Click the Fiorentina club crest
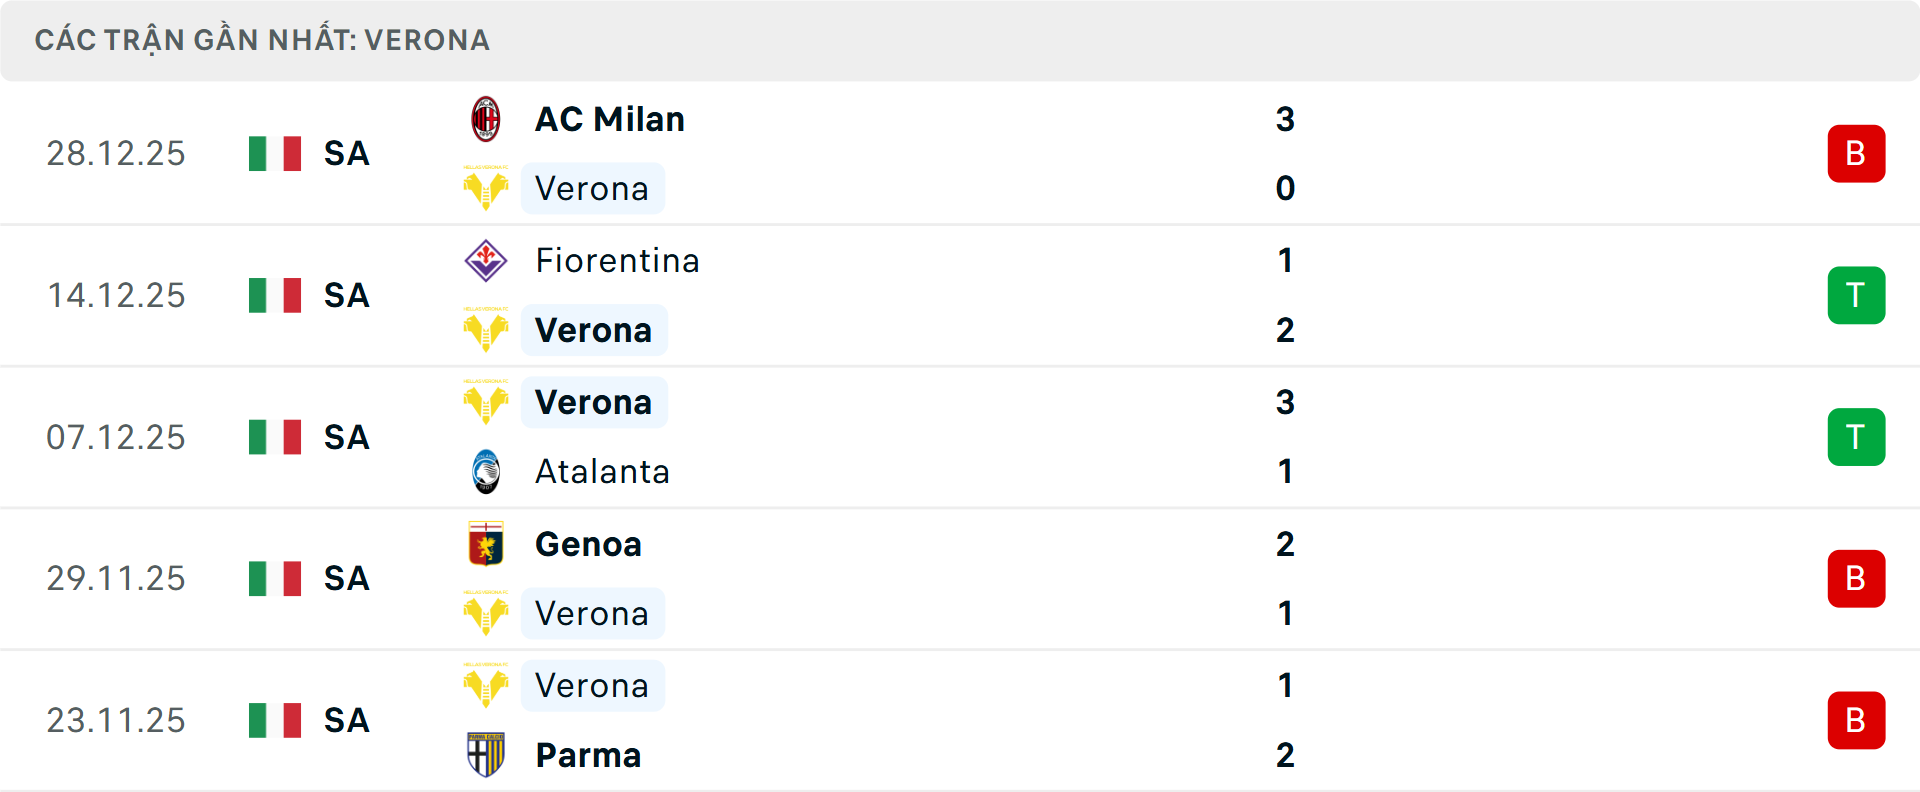The image size is (1920, 792). [x=486, y=261]
